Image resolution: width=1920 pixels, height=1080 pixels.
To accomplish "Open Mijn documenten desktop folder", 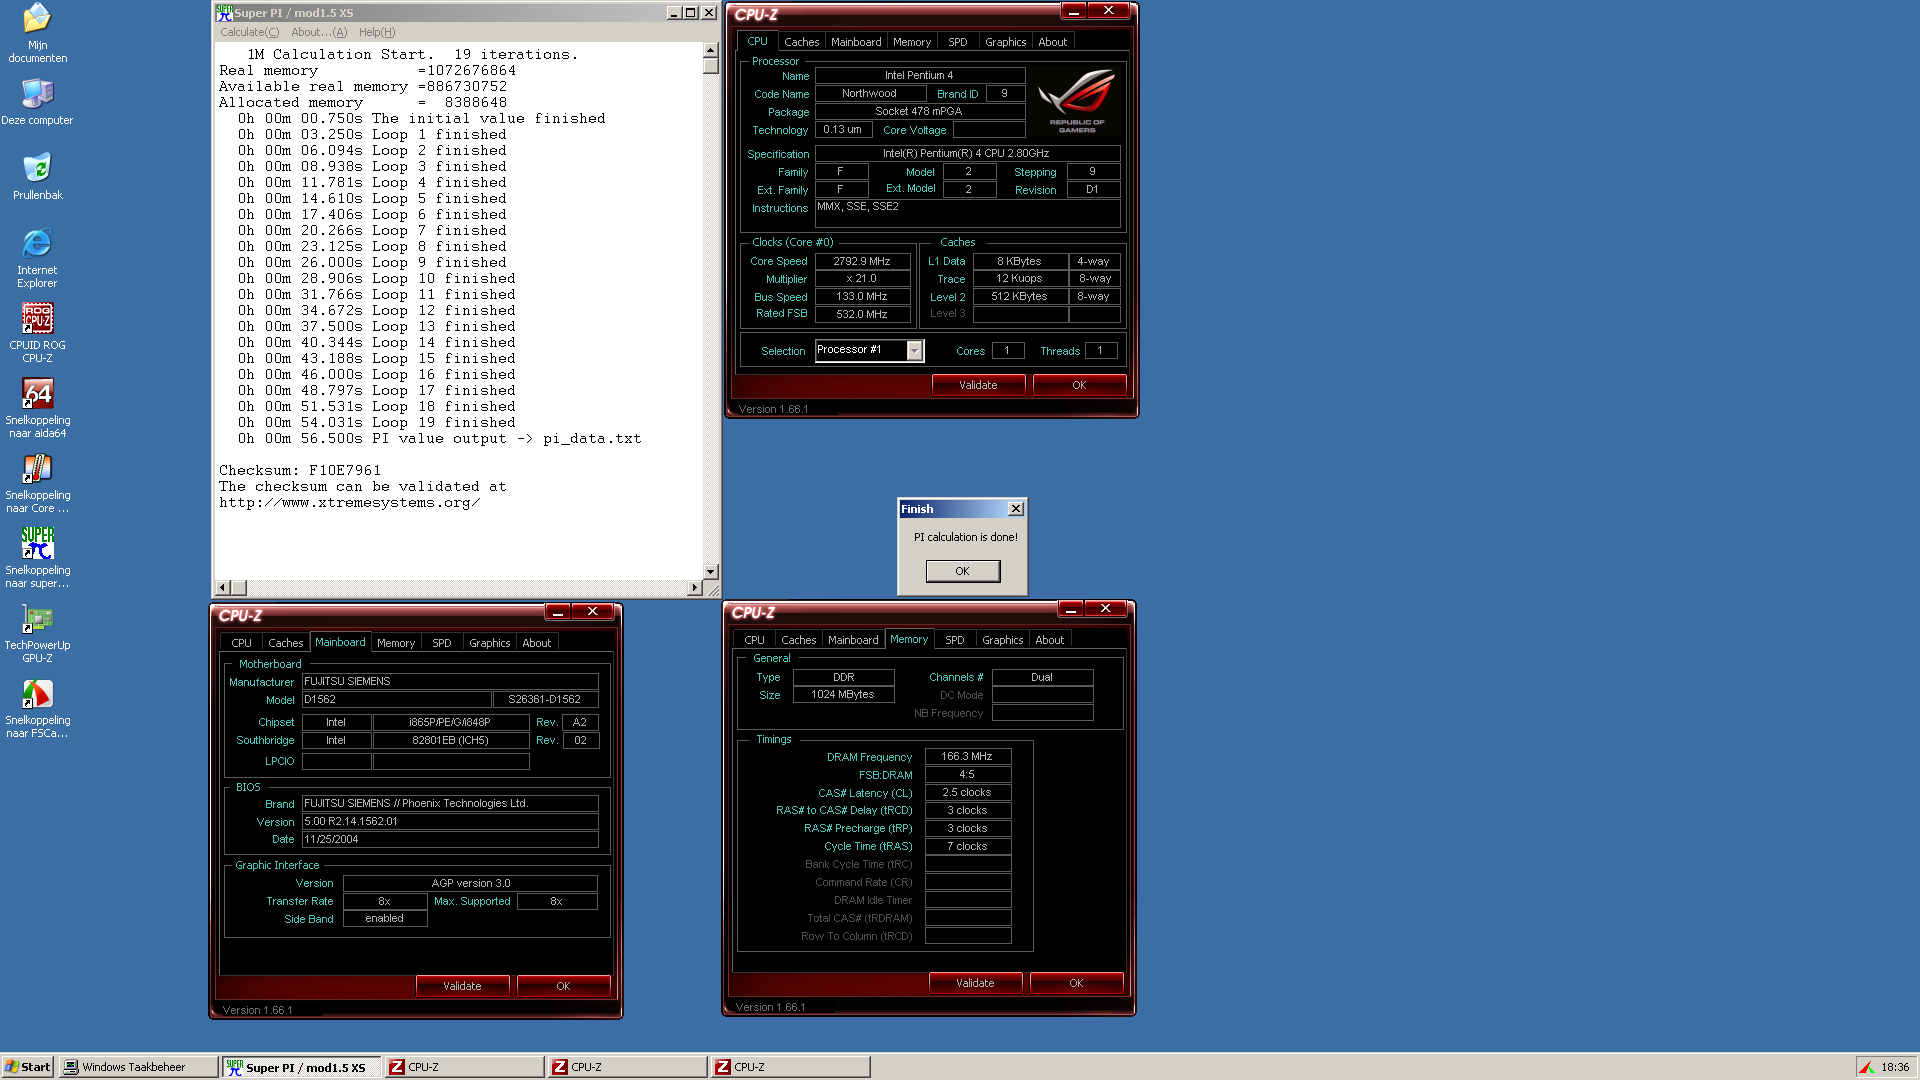I will 37,32.
